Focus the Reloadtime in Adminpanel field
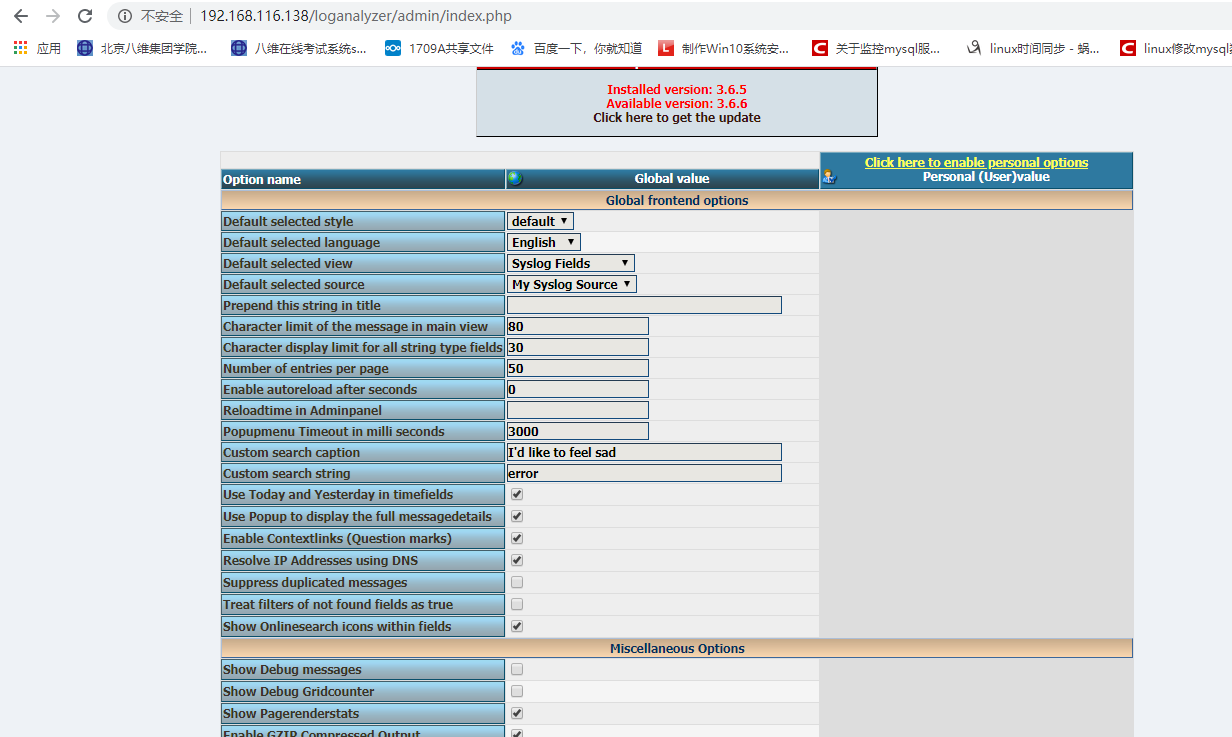Image resolution: width=1232 pixels, height=737 pixels. tap(578, 410)
